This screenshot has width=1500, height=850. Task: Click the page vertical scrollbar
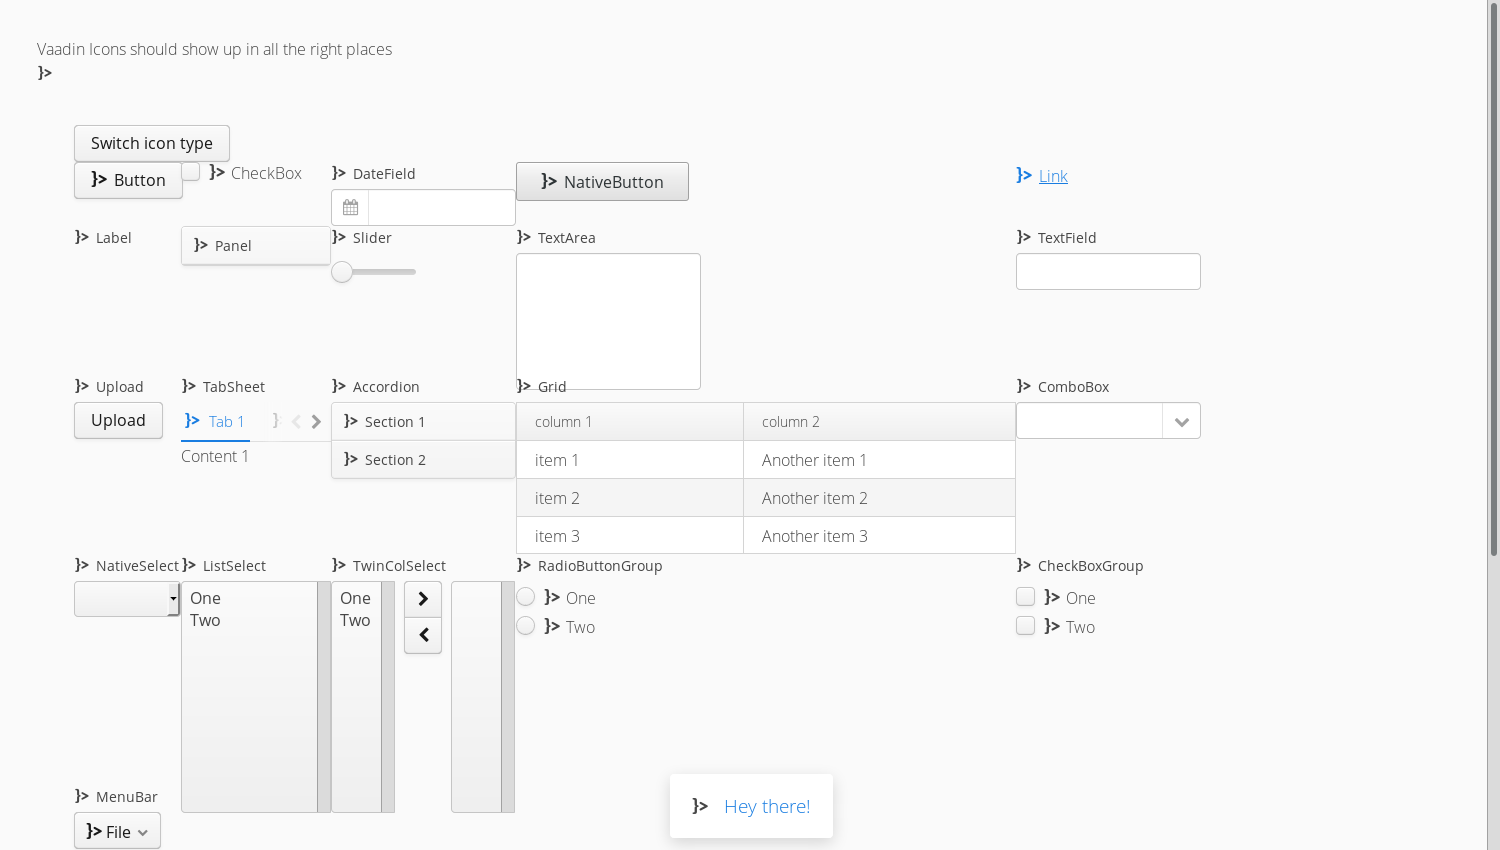1494,280
